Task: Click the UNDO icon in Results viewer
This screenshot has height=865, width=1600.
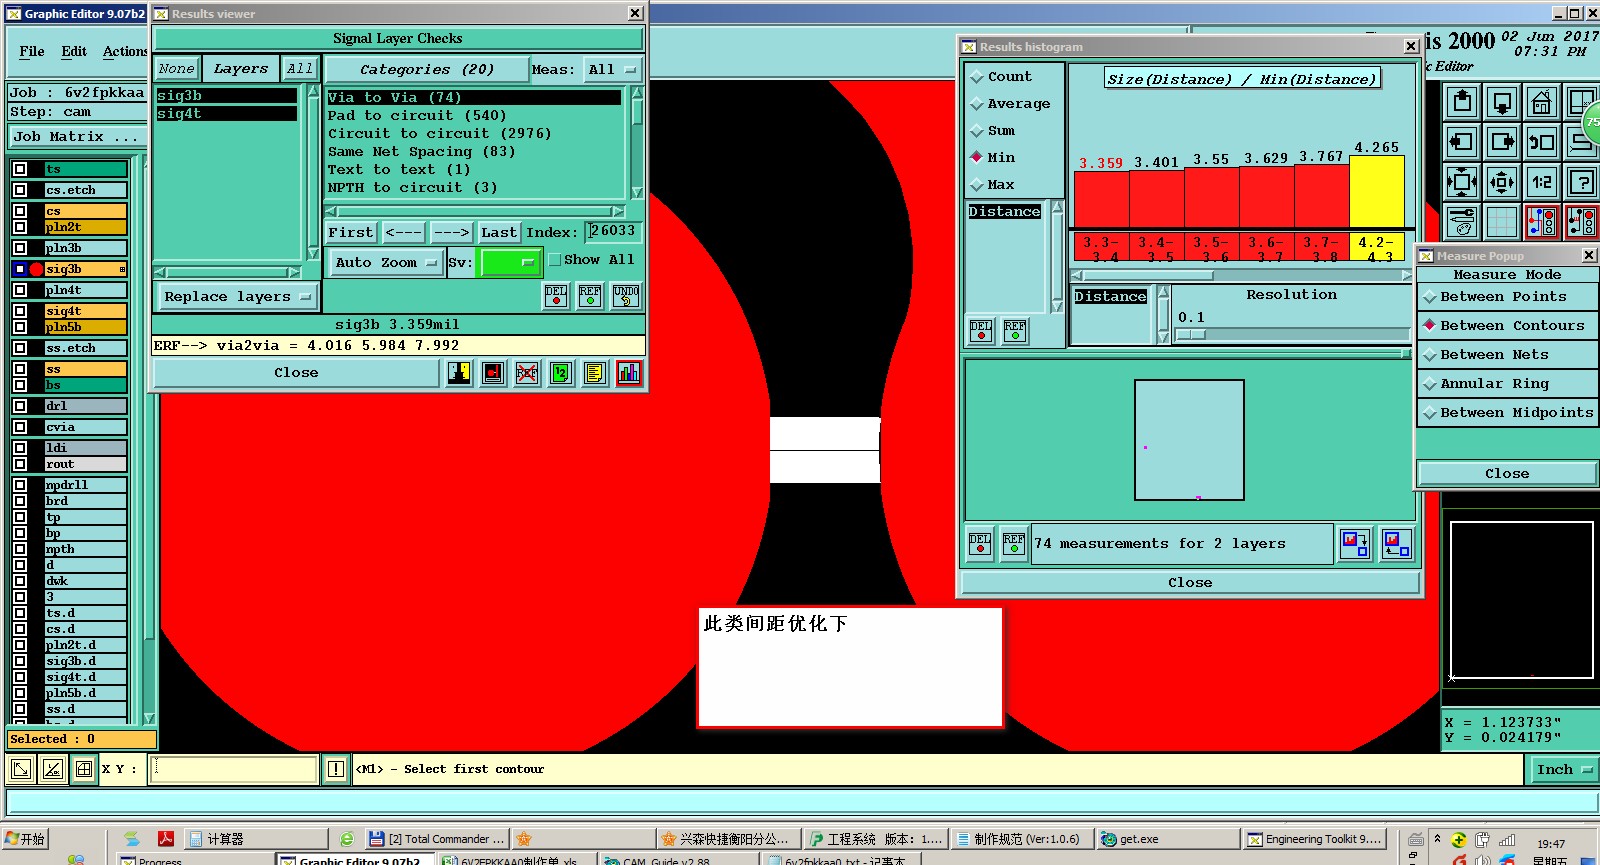Action: (x=626, y=295)
